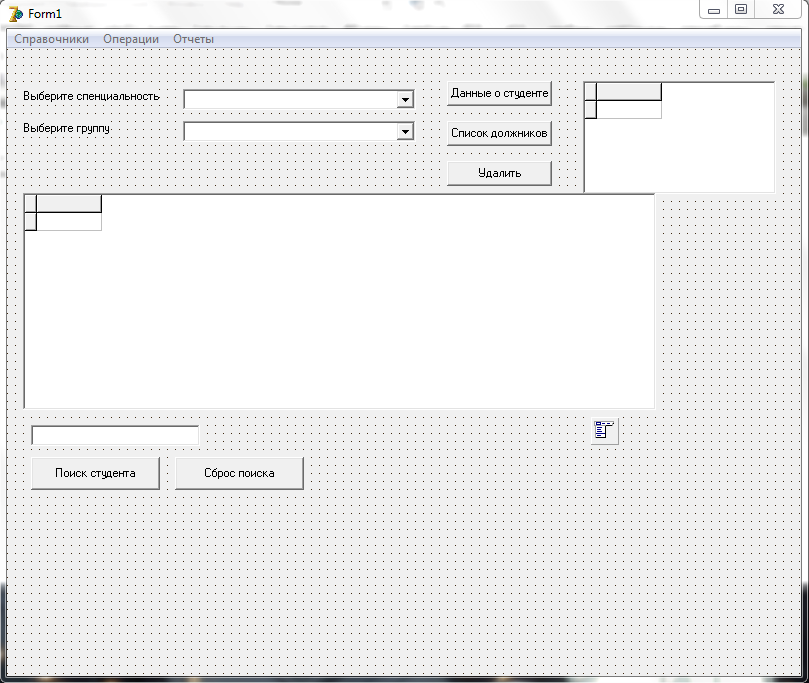Click the Список должников button

point(499,133)
